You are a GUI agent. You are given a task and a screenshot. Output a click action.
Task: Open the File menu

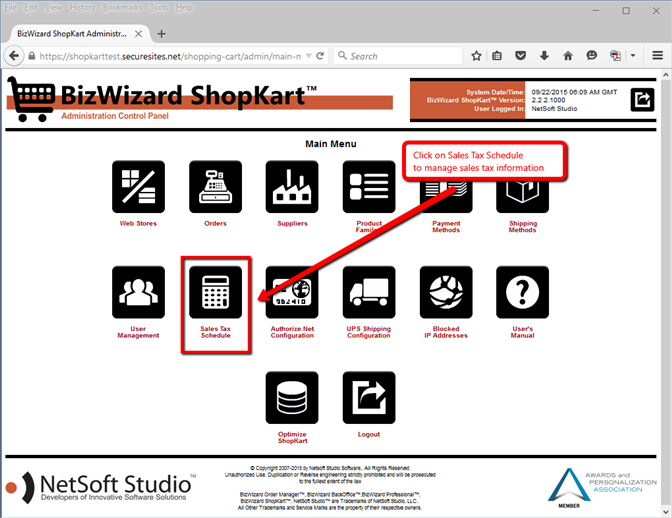click(11, 8)
